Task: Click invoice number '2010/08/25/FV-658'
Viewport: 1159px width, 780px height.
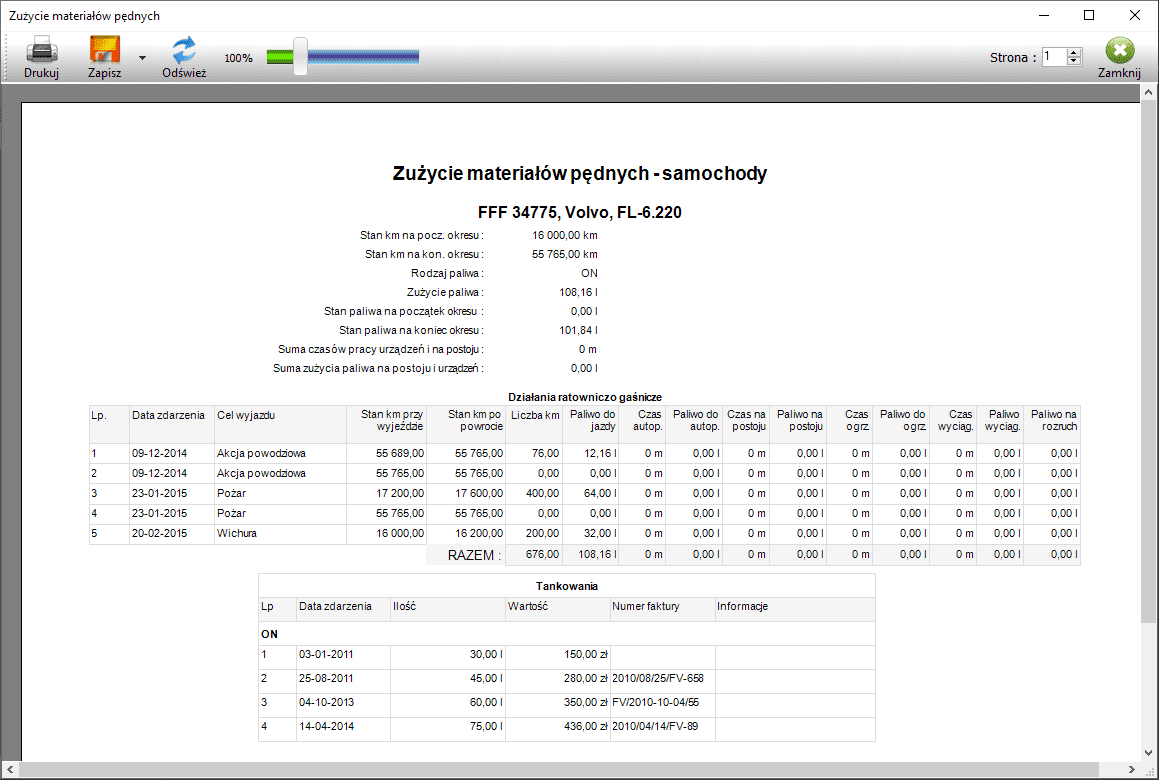Action: (x=658, y=678)
